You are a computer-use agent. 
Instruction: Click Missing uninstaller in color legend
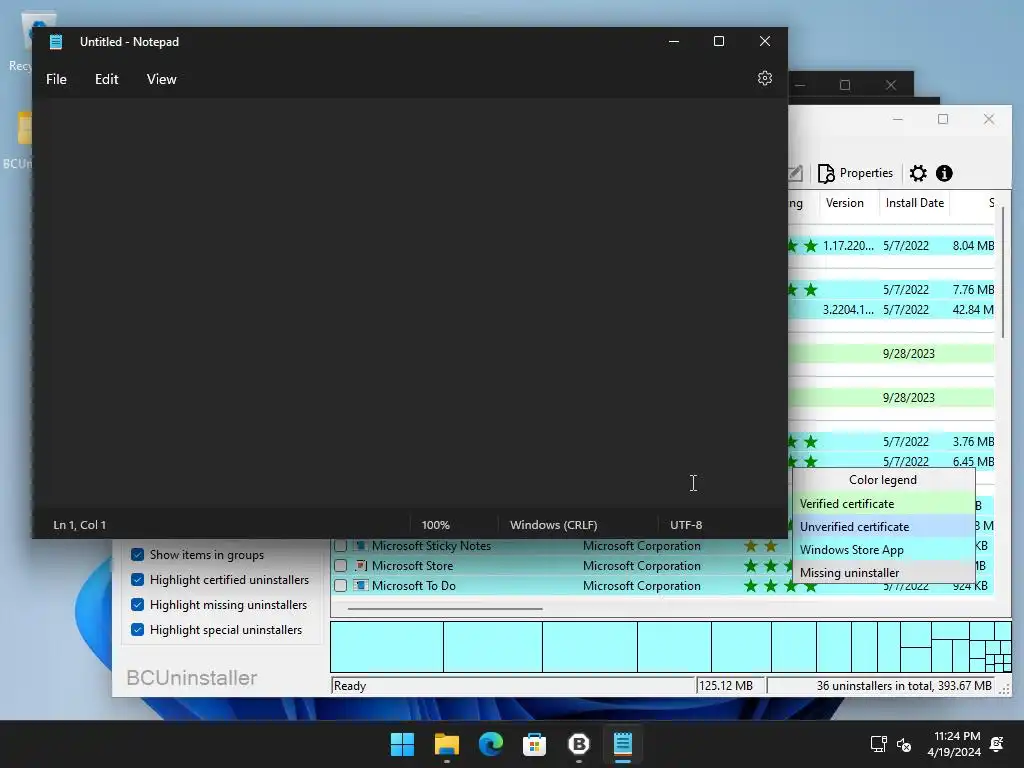click(884, 573)
